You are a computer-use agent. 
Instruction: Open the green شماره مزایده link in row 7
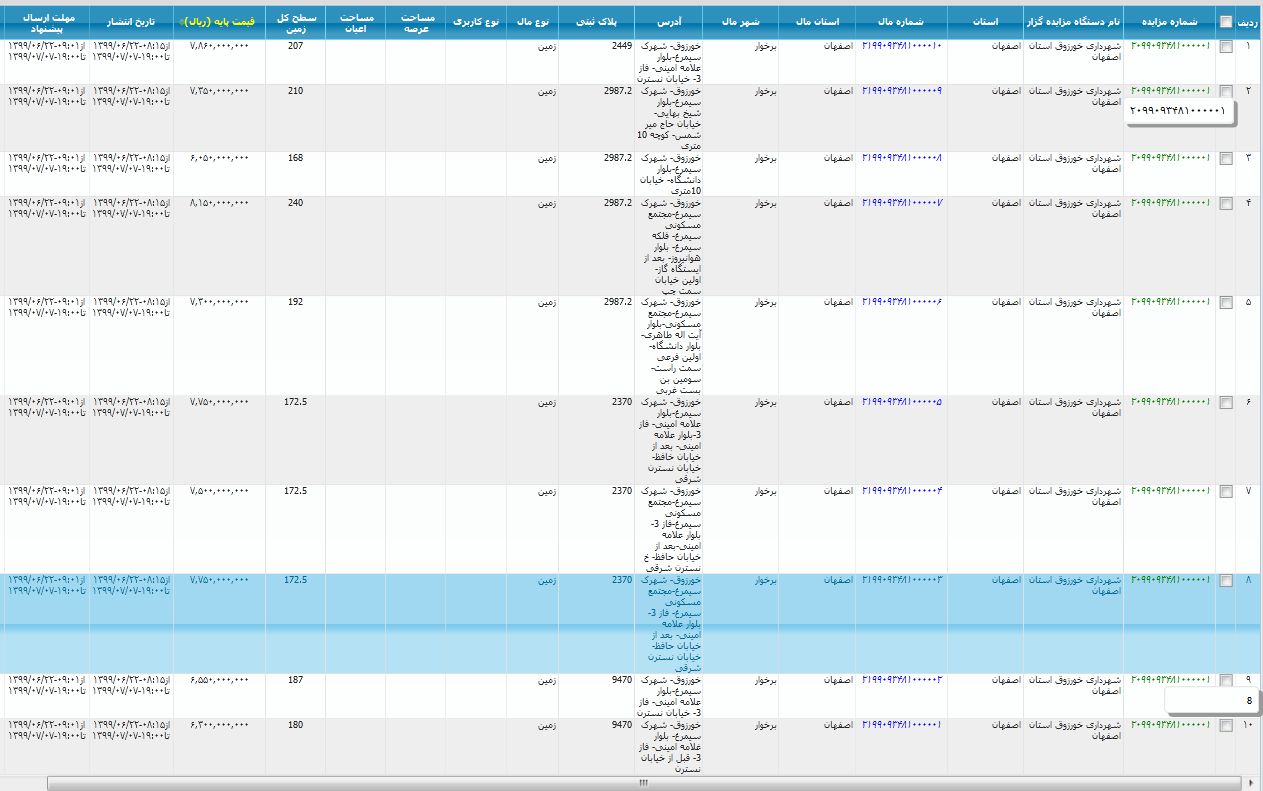click(1169, 491)
